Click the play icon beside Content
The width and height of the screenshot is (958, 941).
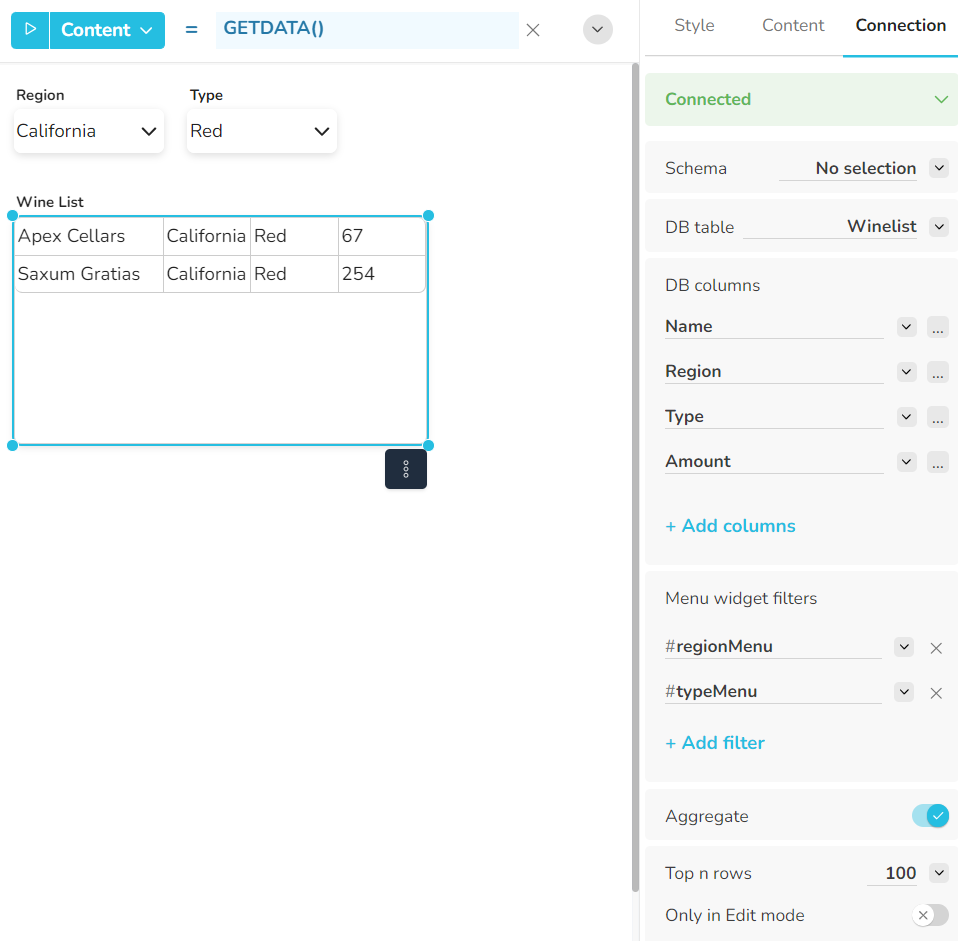tap(30, 30)
